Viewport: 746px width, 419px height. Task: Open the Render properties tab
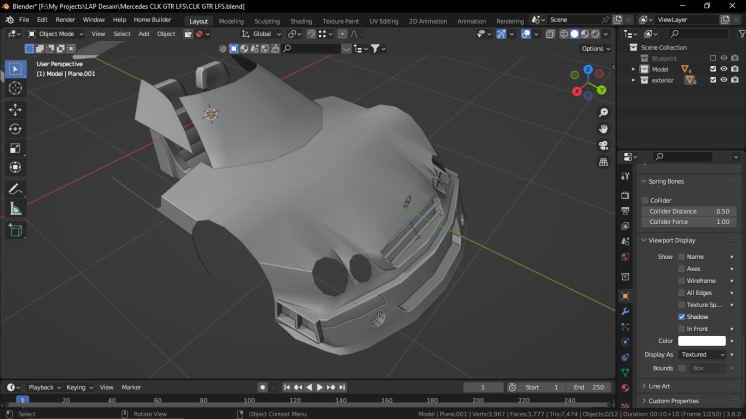tap(625, 195)
